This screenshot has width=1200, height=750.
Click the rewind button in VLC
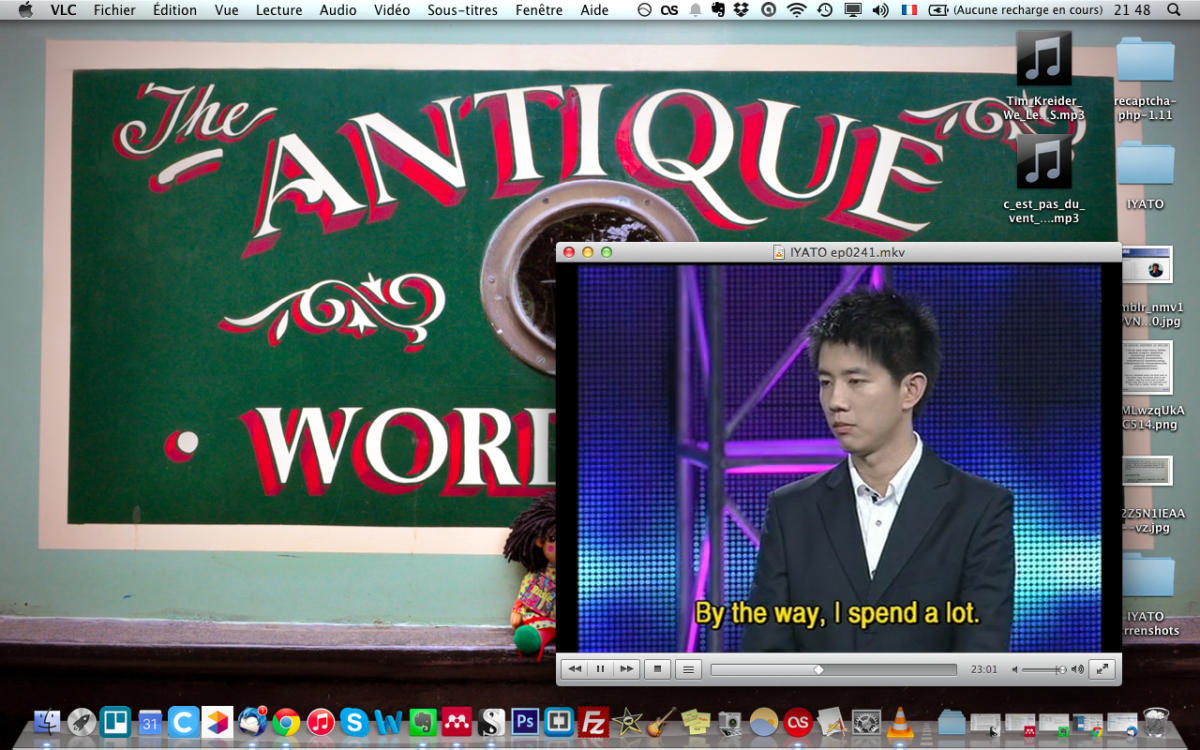point(574,669)
